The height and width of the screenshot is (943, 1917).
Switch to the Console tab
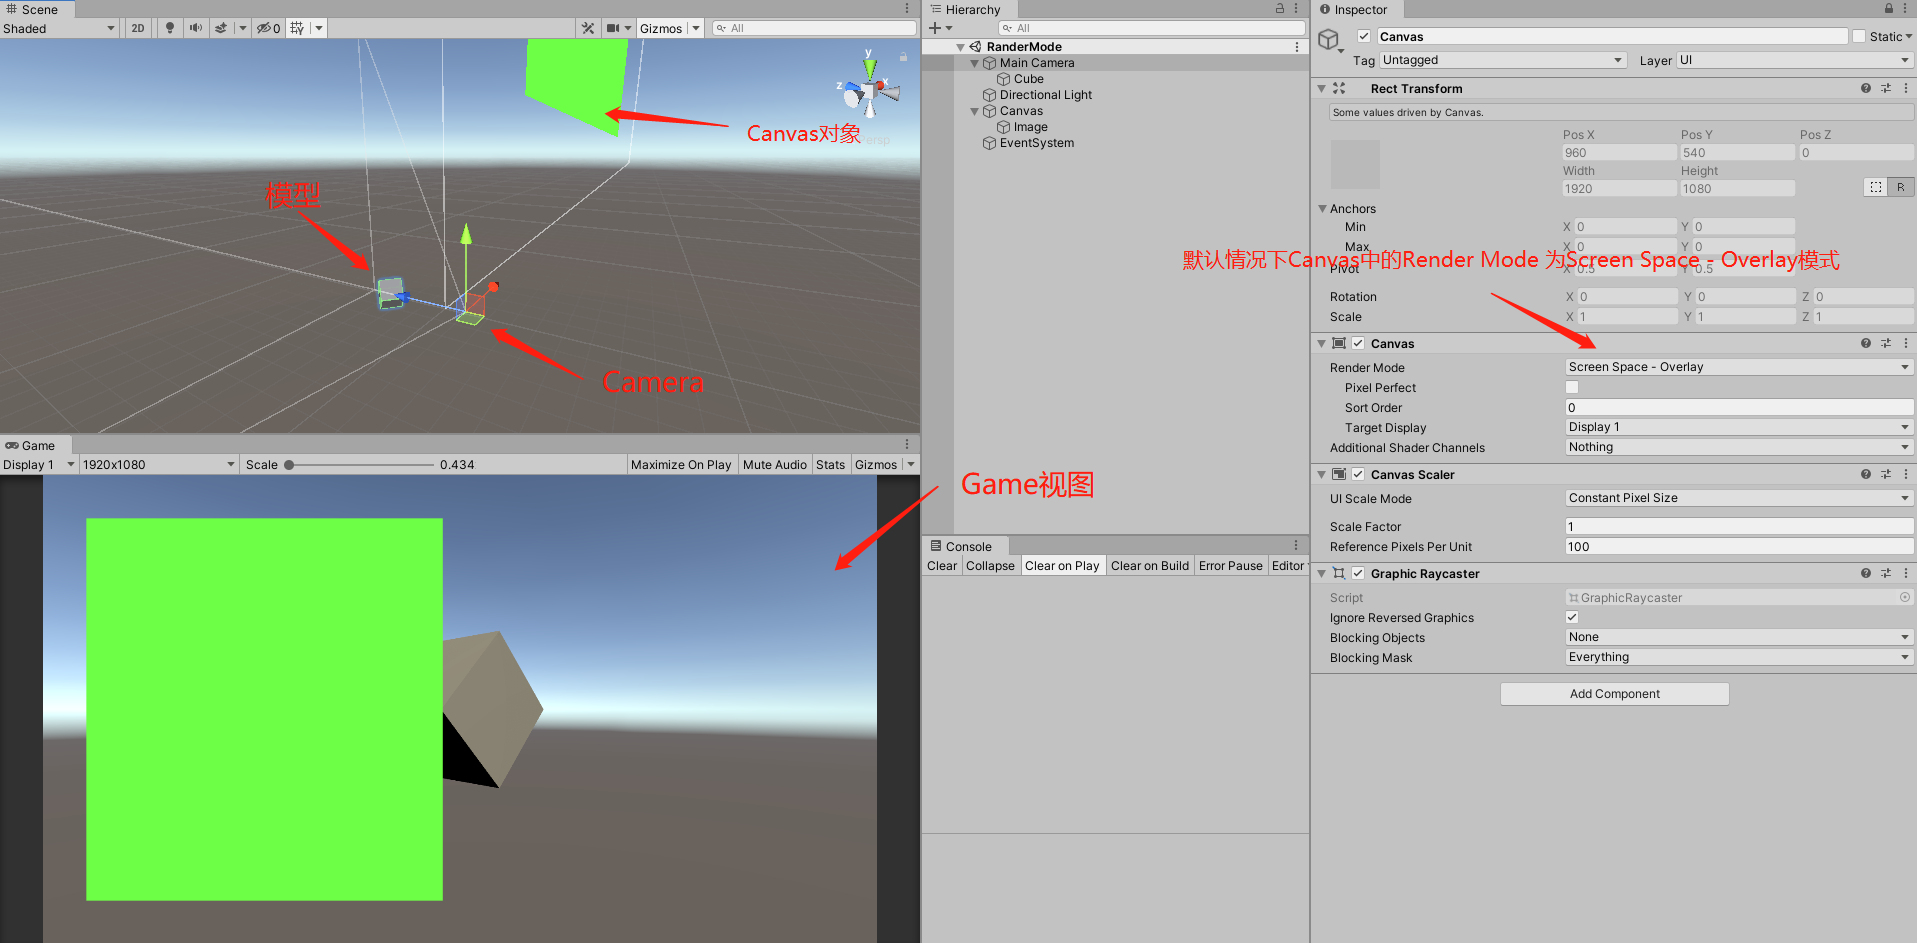pyautogui.click(x=963, y=546)
